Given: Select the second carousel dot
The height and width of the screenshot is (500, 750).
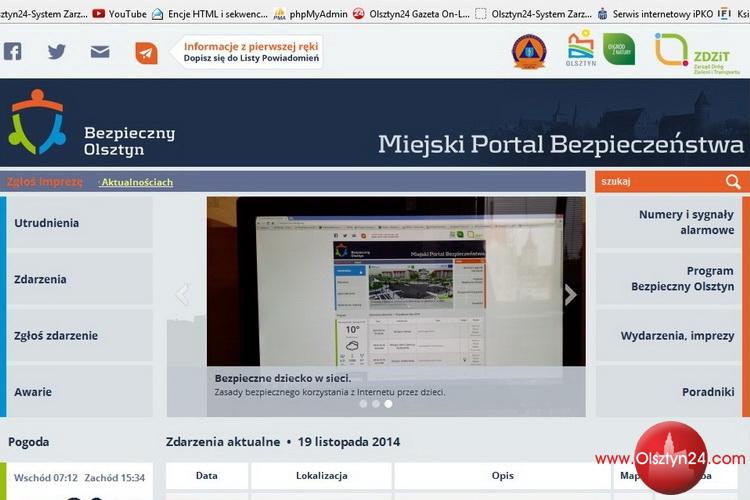Looking at the screenshot, I should pos(376,404).
